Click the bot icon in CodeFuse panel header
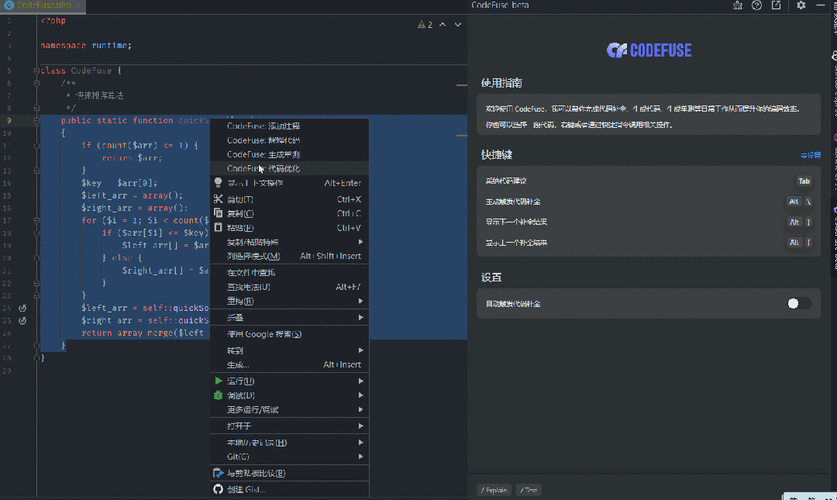 point(737,5)
